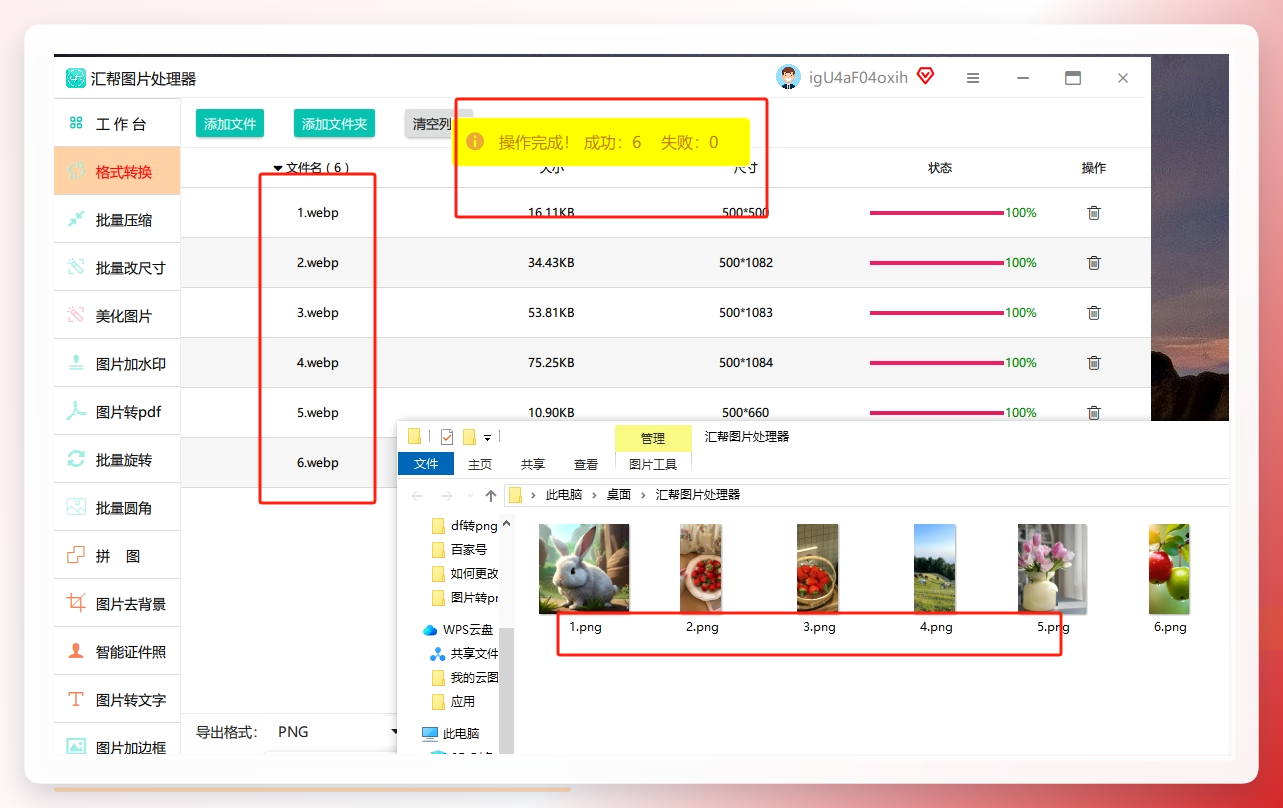
Task: Click the user avatar icon
Action: (x=788, y=77)
